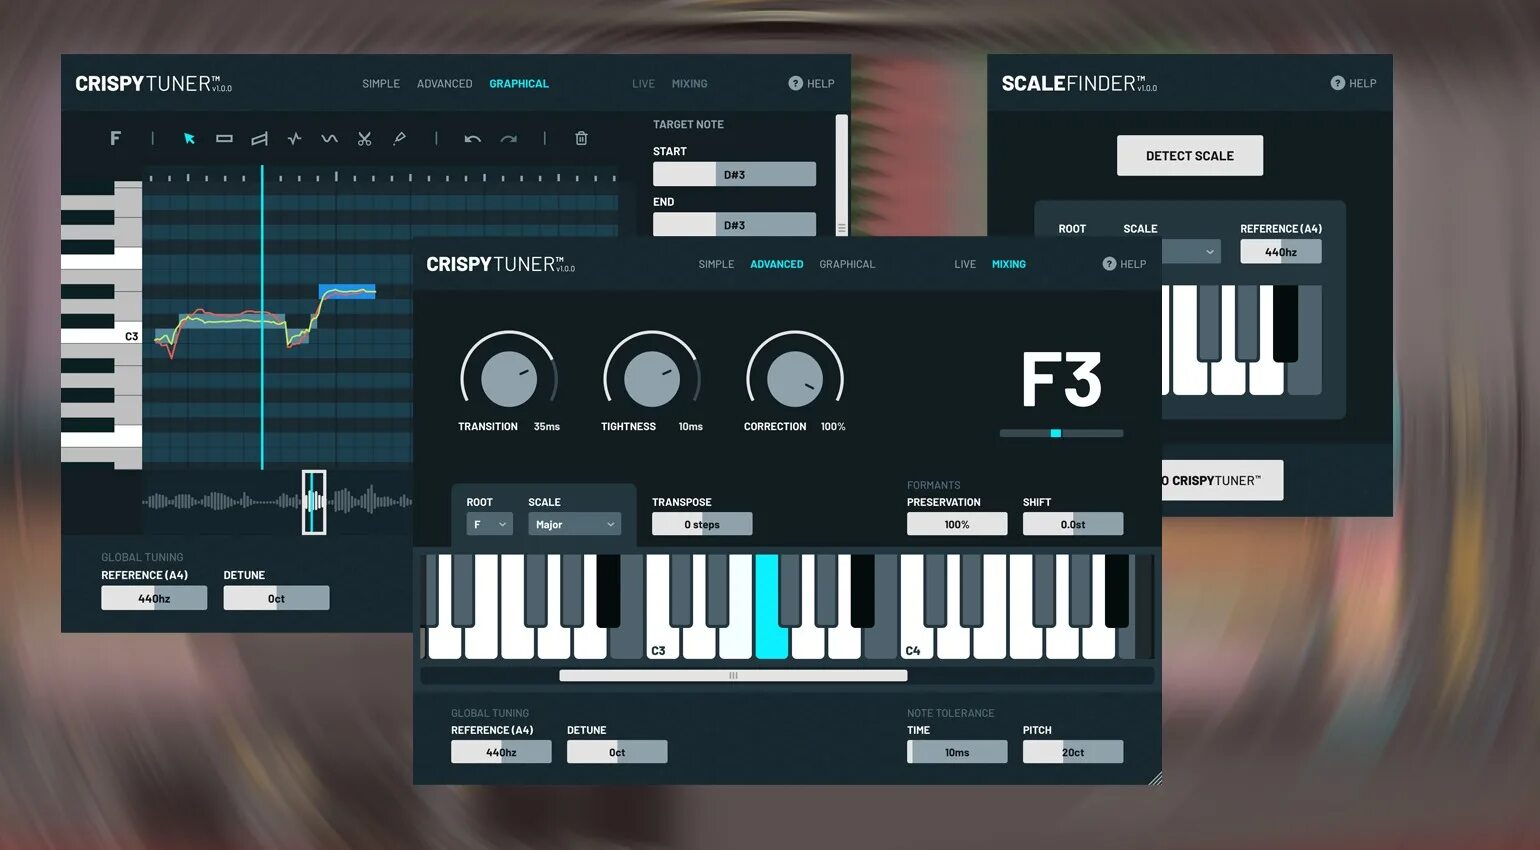1540x850 pixels.
Task: Click Reference (A4) 440hz in graphical window
Action: click(x=154, y=598)
